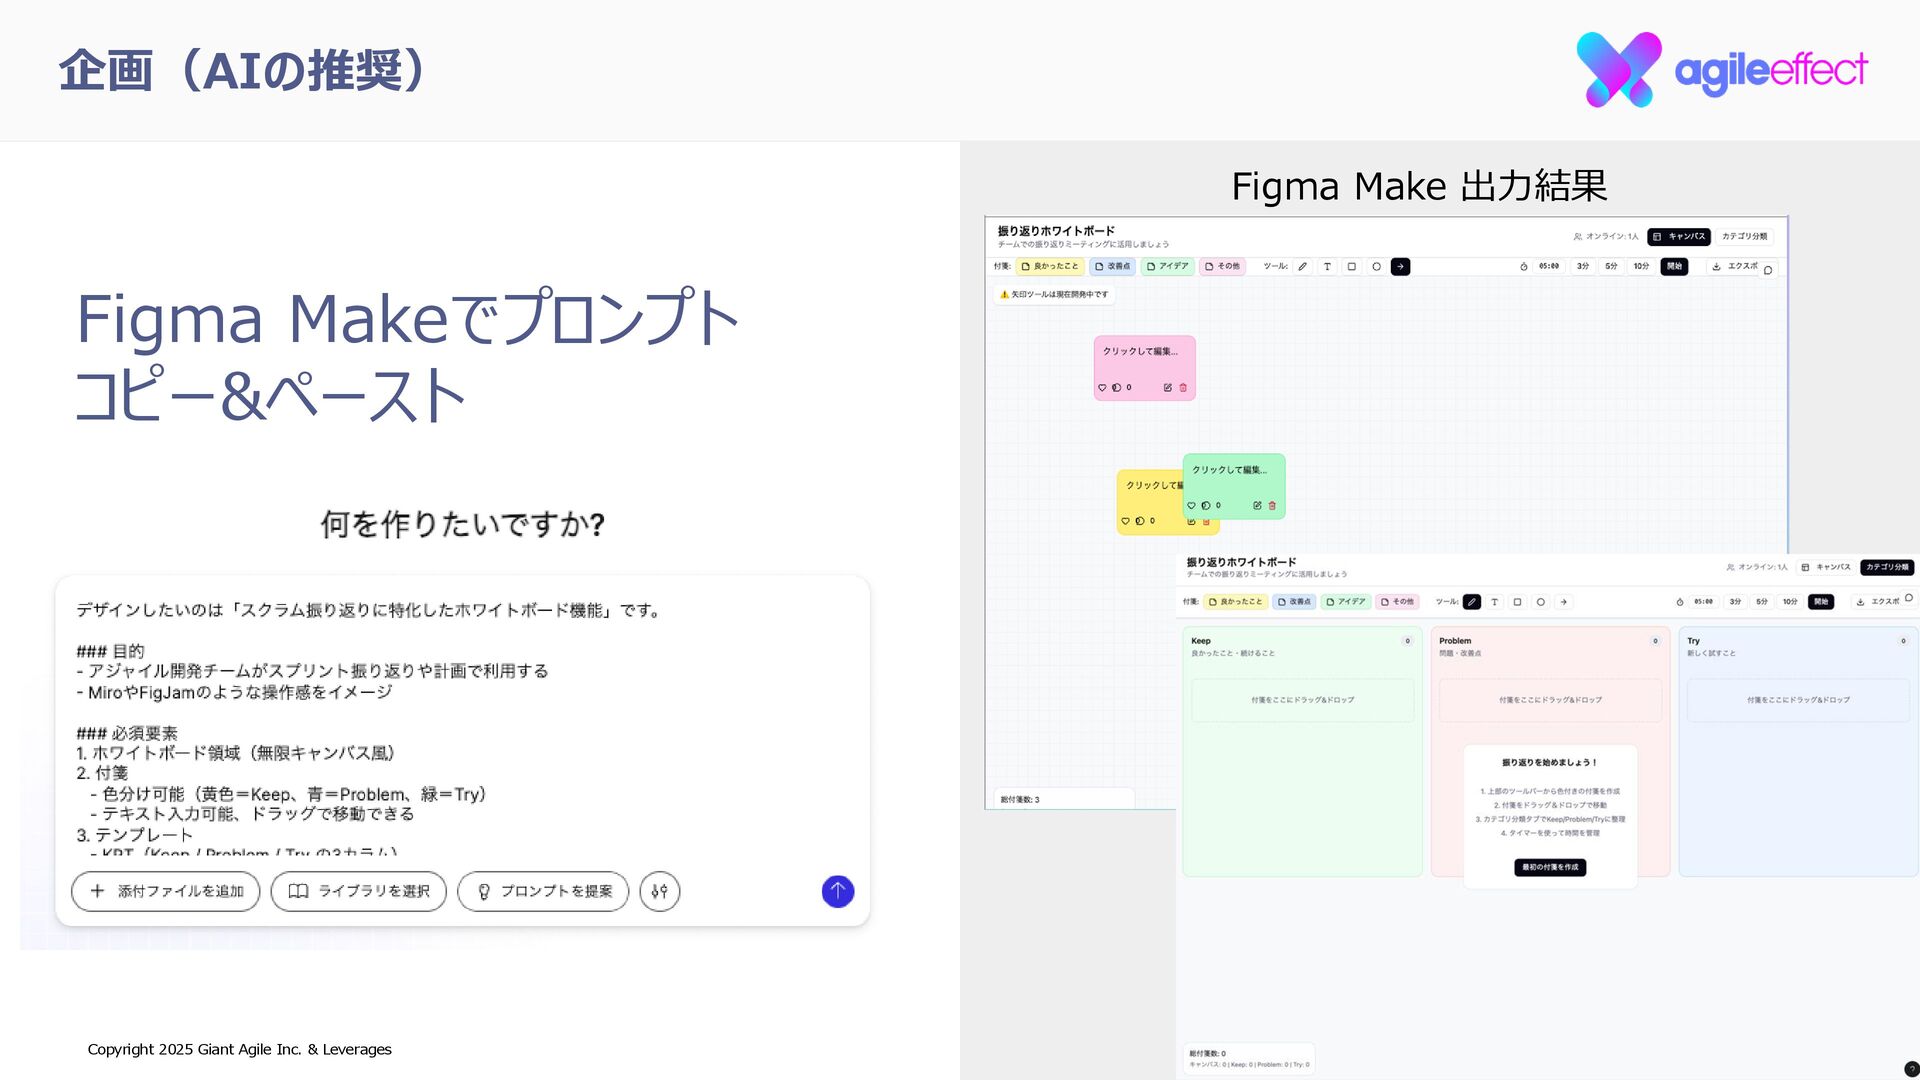Click the Keep column drop zone
Viewport: 1920px width, 1080px height.
1302,700
